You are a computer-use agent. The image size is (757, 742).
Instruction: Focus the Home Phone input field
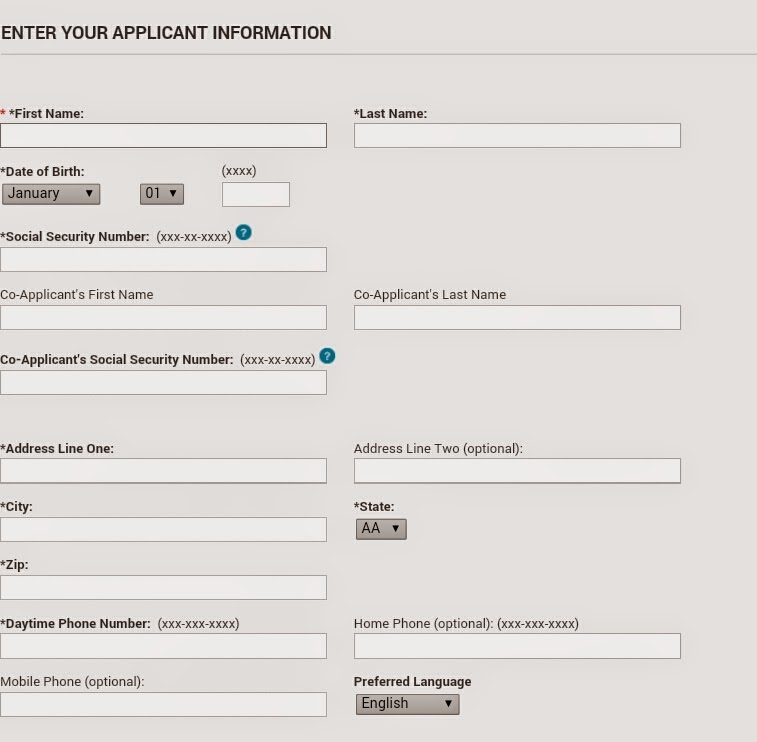(x=517, y=646)
